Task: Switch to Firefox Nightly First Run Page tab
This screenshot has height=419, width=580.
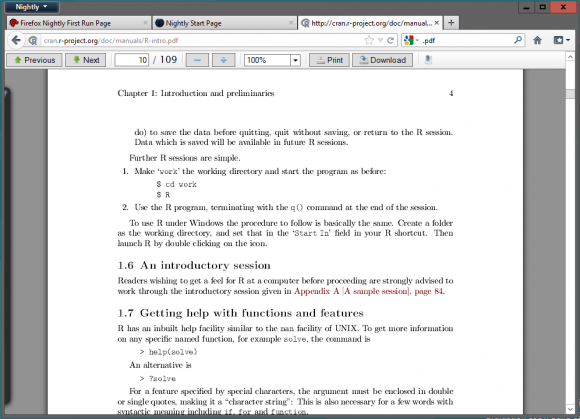Action: (78, 23)
